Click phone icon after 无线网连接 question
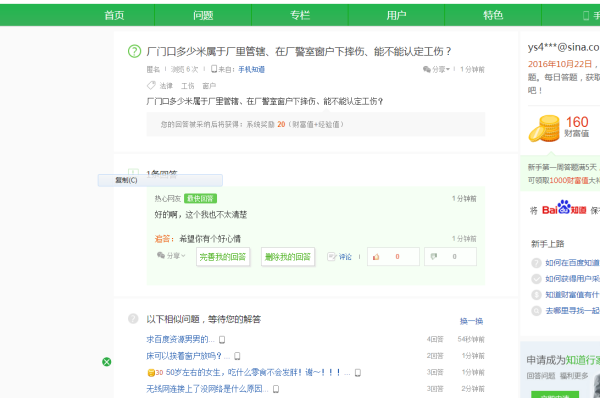Screen dimensions: 600x398 (x=276, y=389)
